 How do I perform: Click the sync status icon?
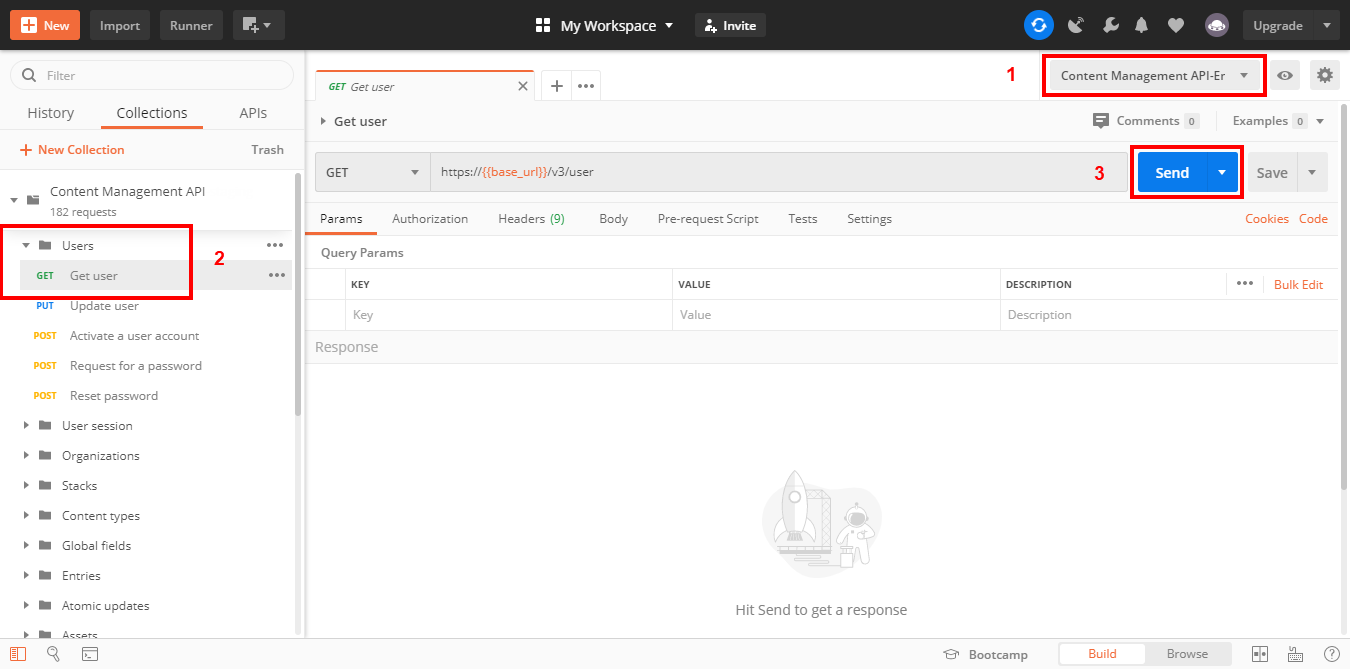[x=1039, y=25]
